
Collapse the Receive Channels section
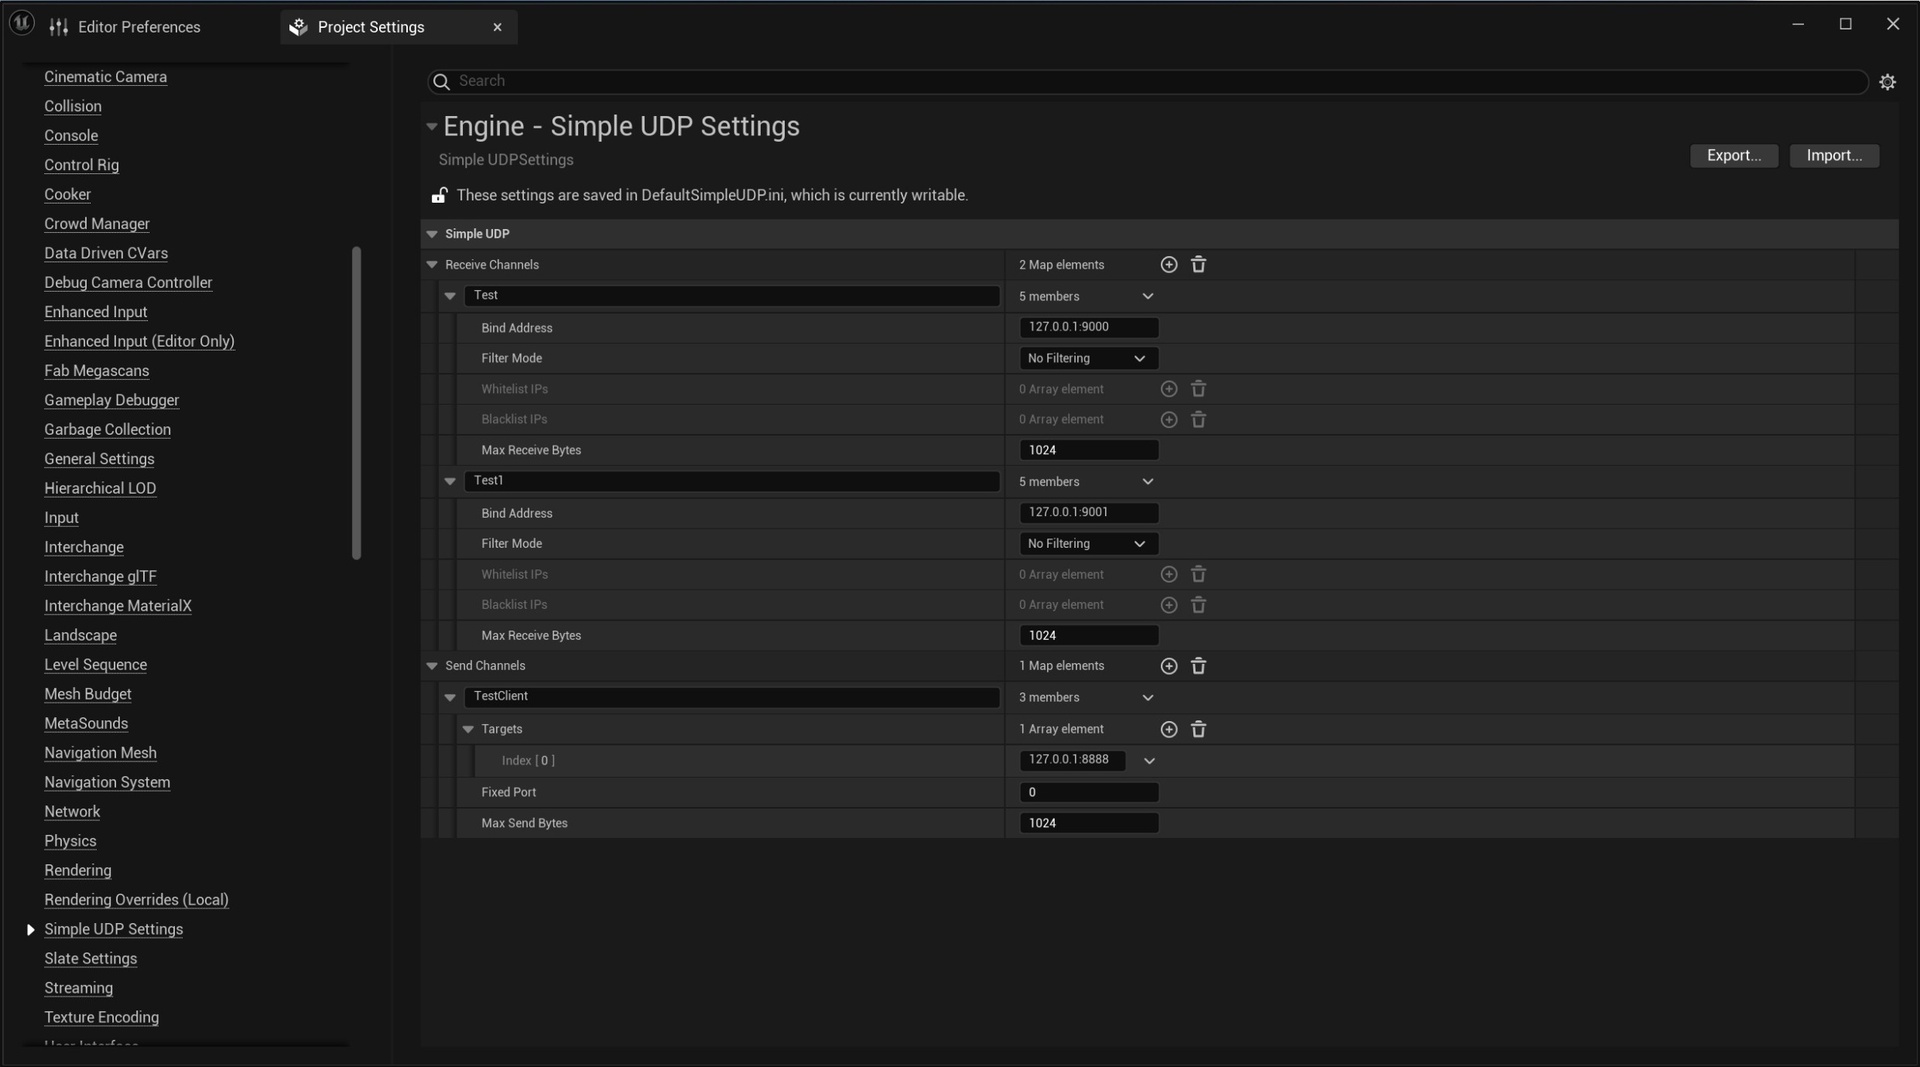pyautogui.click(x=432, y=265)
